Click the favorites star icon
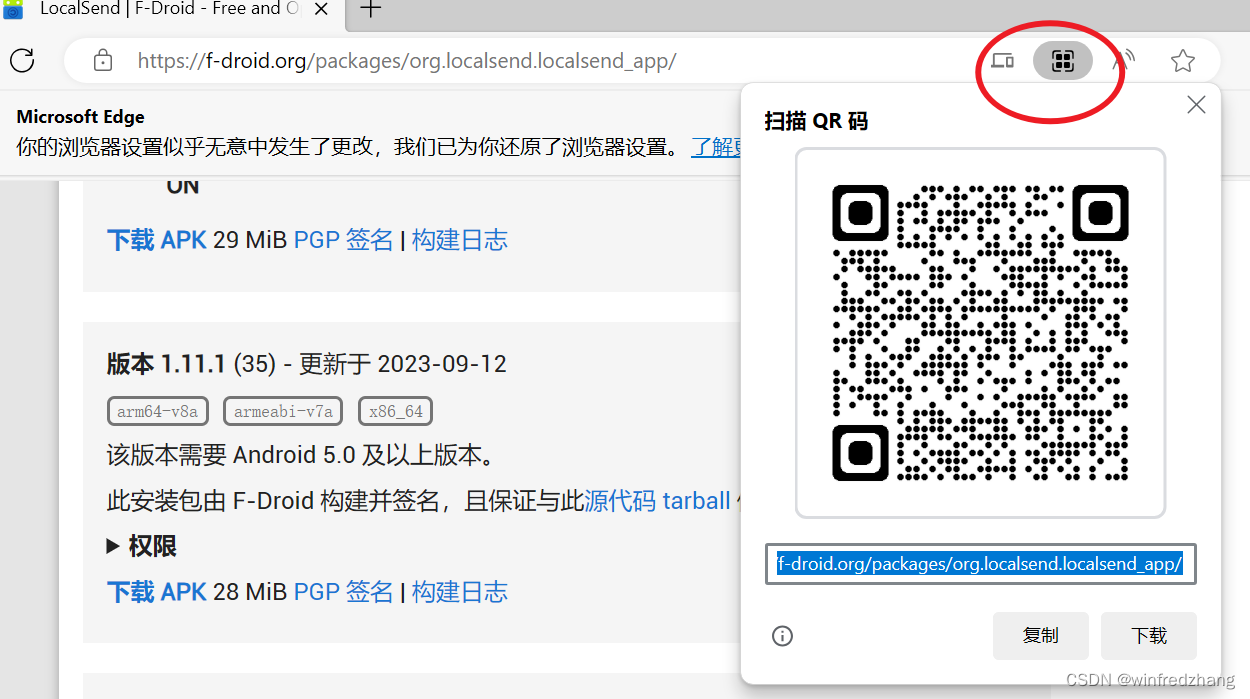 pyautogui.click(x=1183, y=61)
